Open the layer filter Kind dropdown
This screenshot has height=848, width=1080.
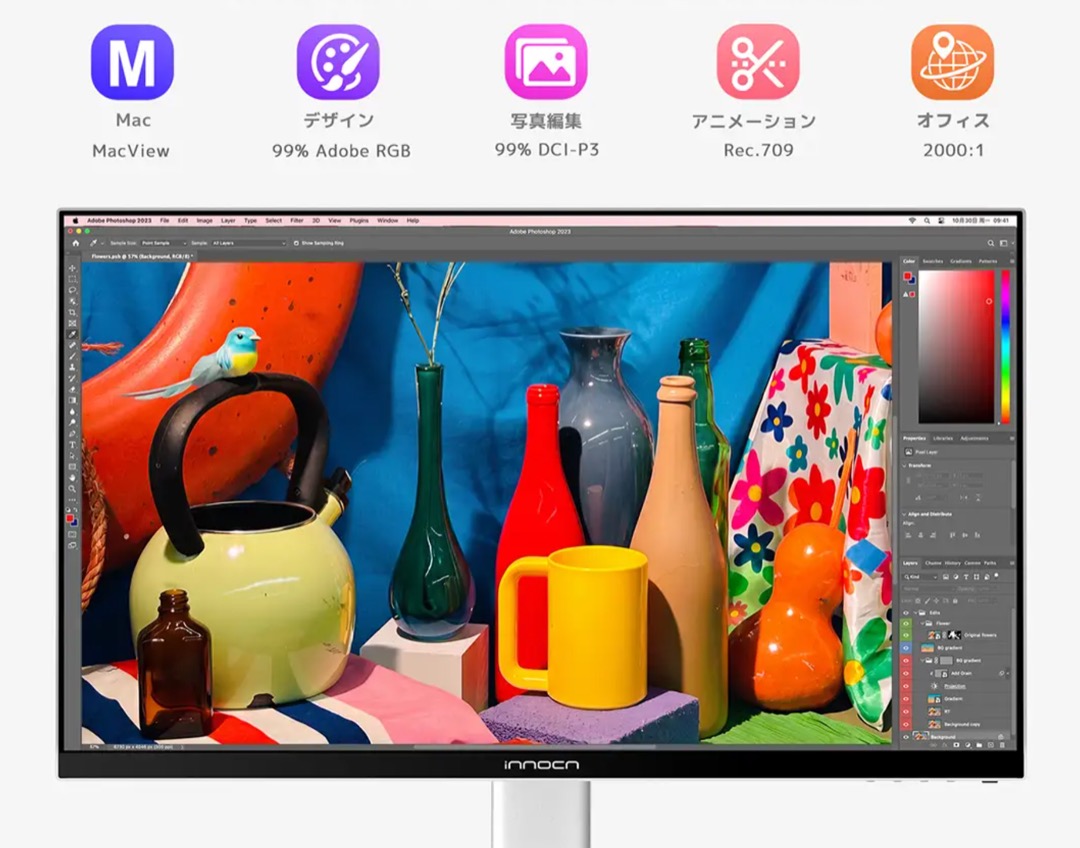920,577
